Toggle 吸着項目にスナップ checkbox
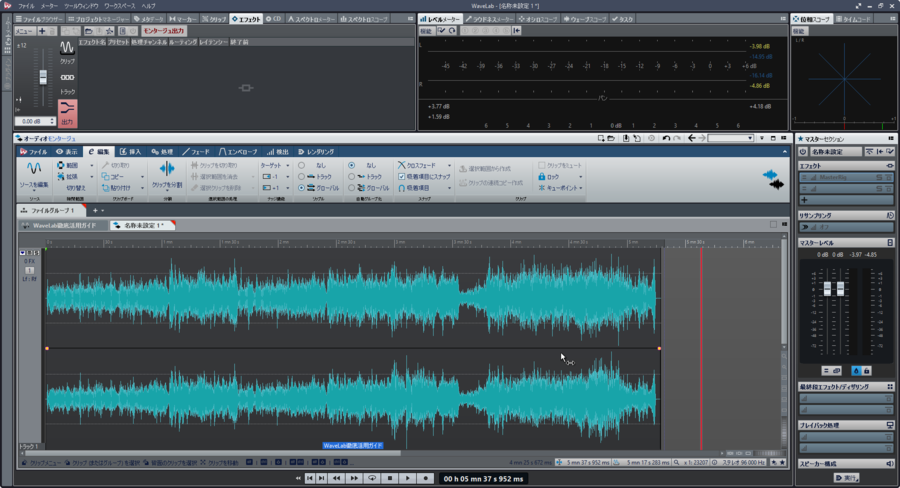Screen dimensions: 900x488 pos(401,177)
